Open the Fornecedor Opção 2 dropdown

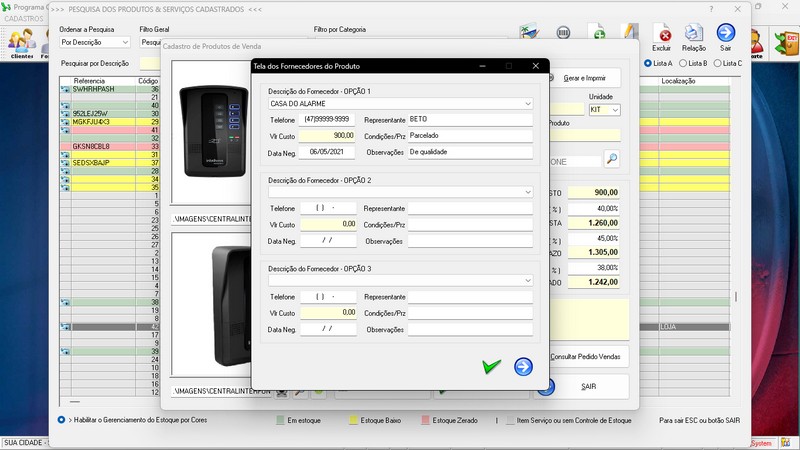[527, 191]
